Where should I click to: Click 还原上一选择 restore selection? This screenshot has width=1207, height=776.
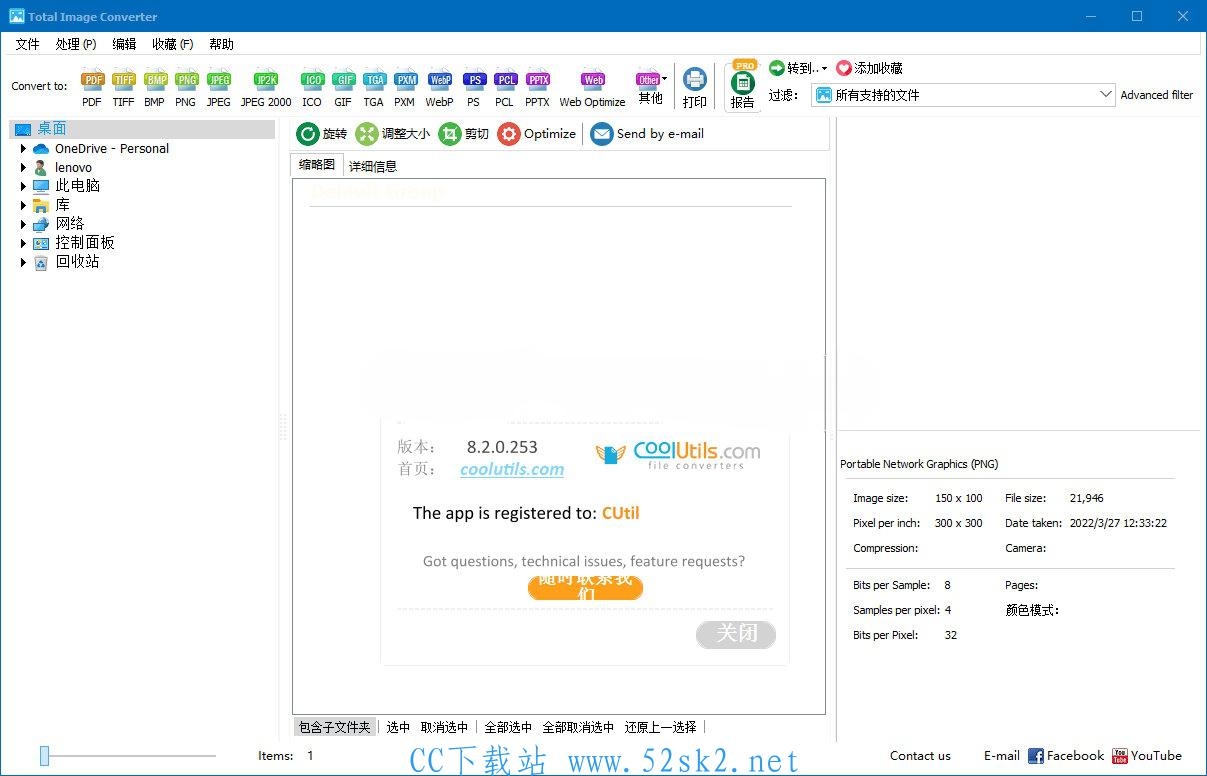tap(660, 727)
